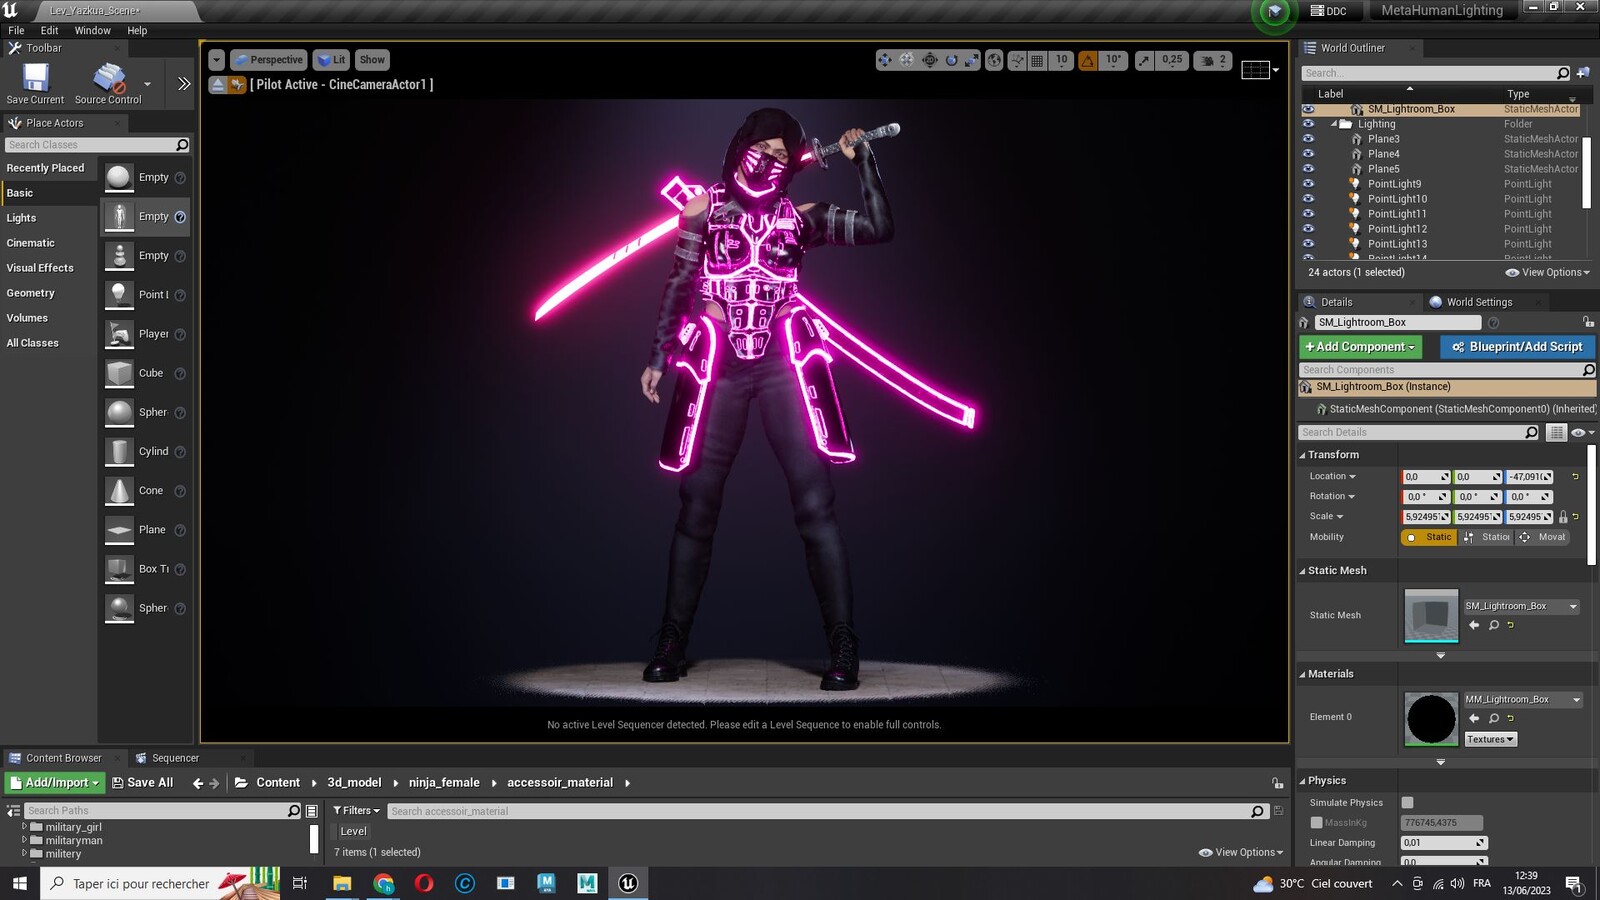Open scale snap 0,25 dropdown
The width and height of the screenshot is (1600, 900).
[x=1172, y=60]
